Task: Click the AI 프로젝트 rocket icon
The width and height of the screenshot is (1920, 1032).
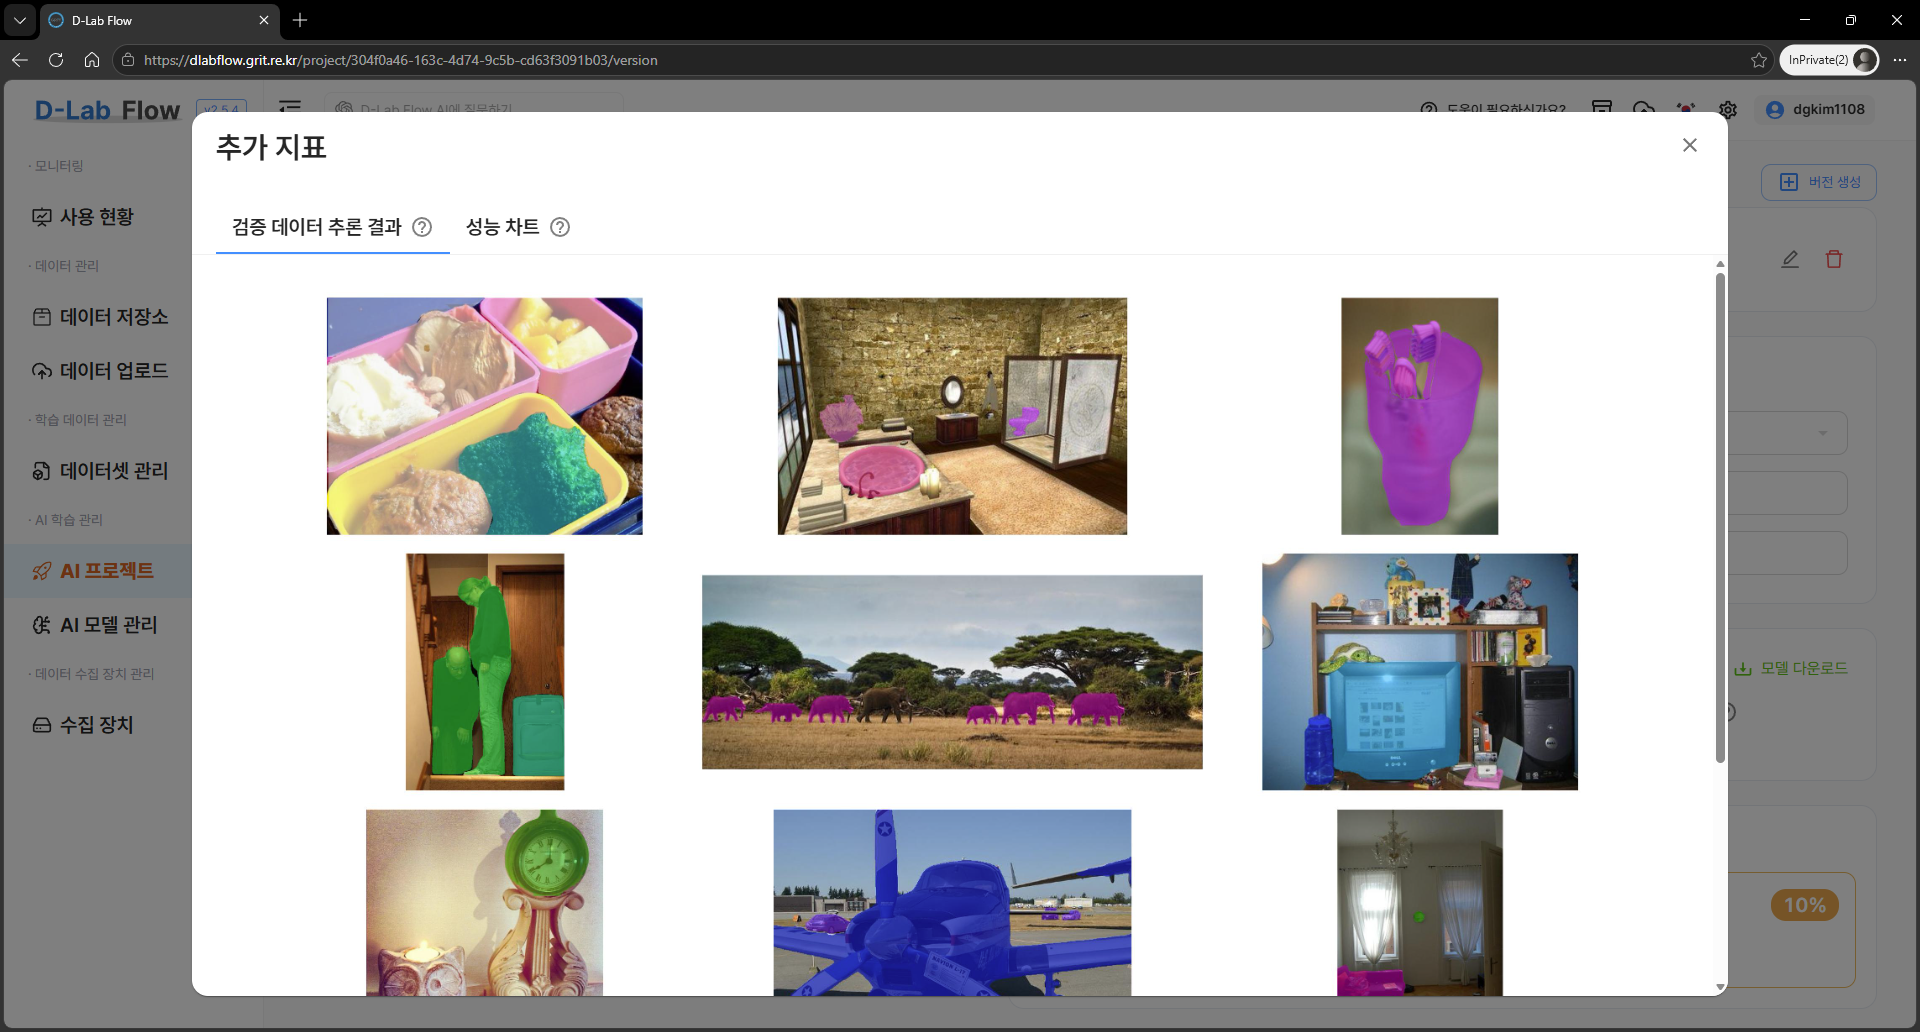Action: tap(42, 571)
